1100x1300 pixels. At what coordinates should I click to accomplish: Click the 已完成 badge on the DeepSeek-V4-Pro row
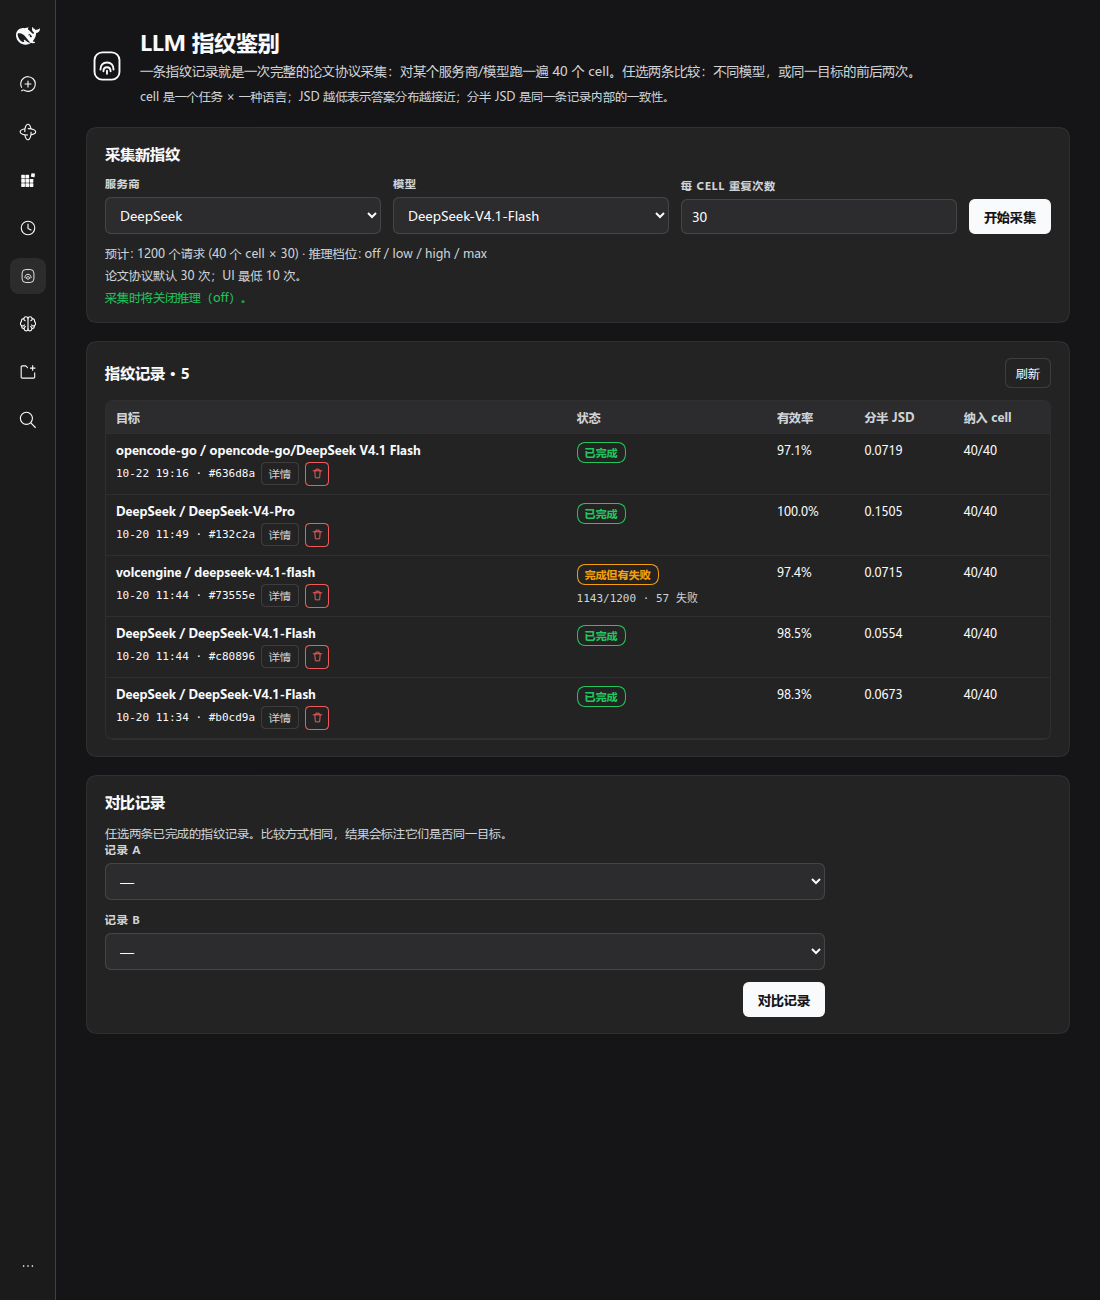tap(601, 514)
